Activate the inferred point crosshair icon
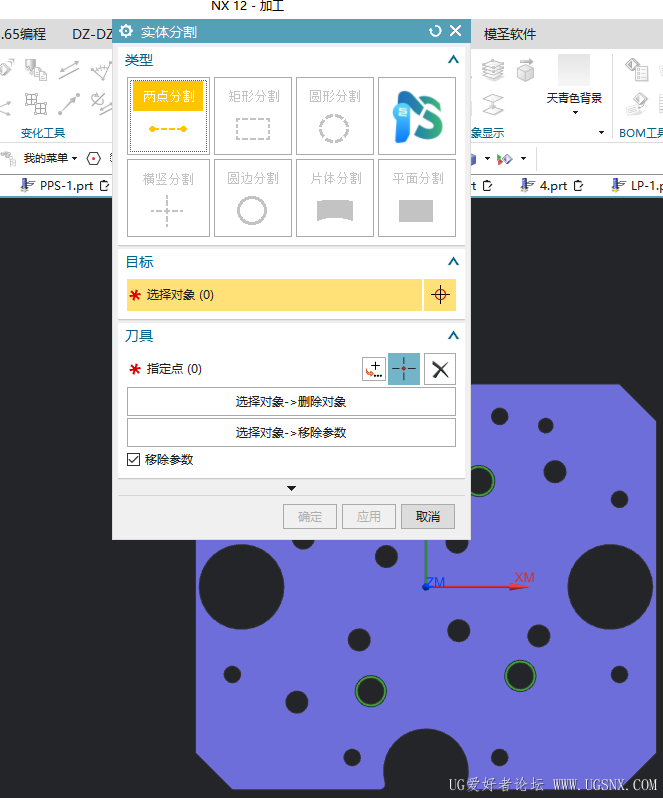 [x=404, y=369]
